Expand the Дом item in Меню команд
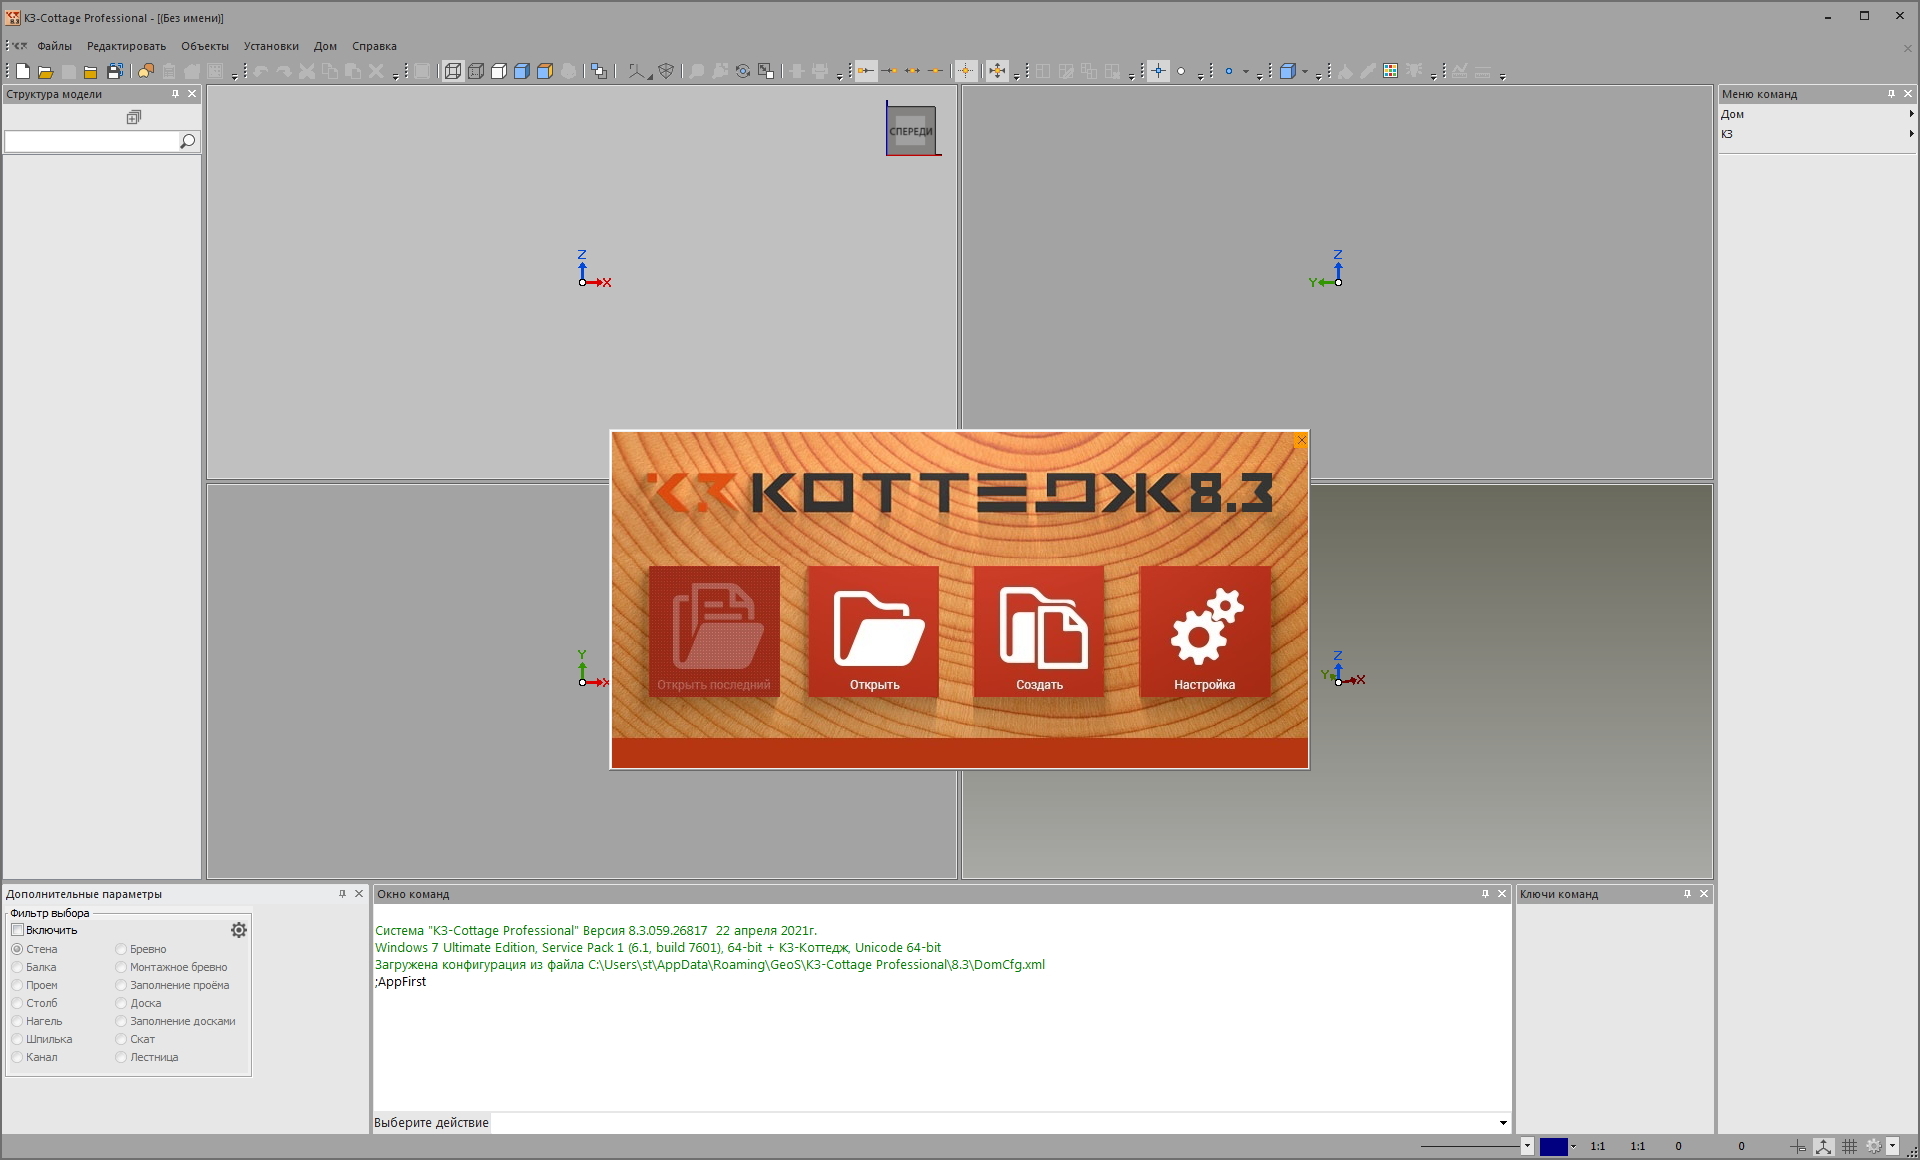1920x1160 pixels. pyautogui.click(x=1816, y=114)
